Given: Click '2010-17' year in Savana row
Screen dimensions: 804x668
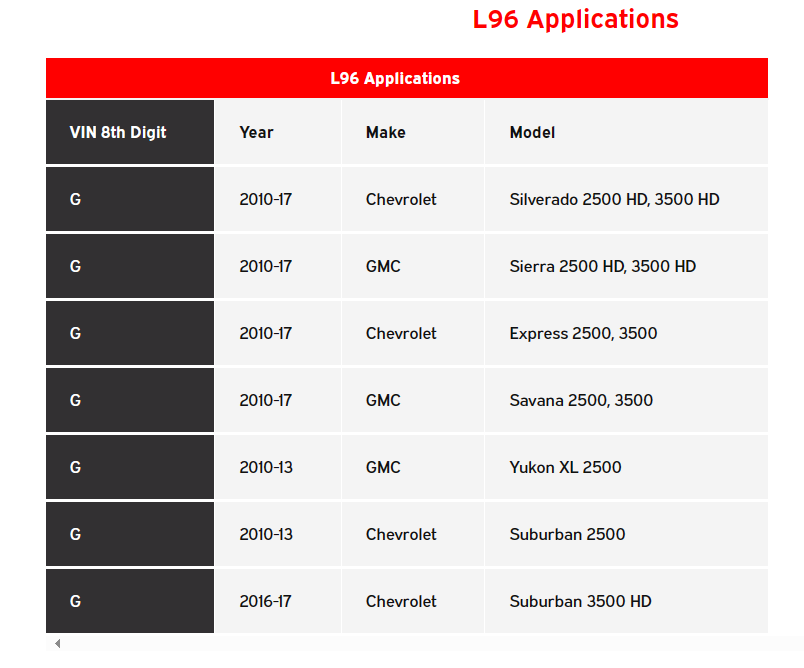Looking at the screenshot, I should point(278,400).
